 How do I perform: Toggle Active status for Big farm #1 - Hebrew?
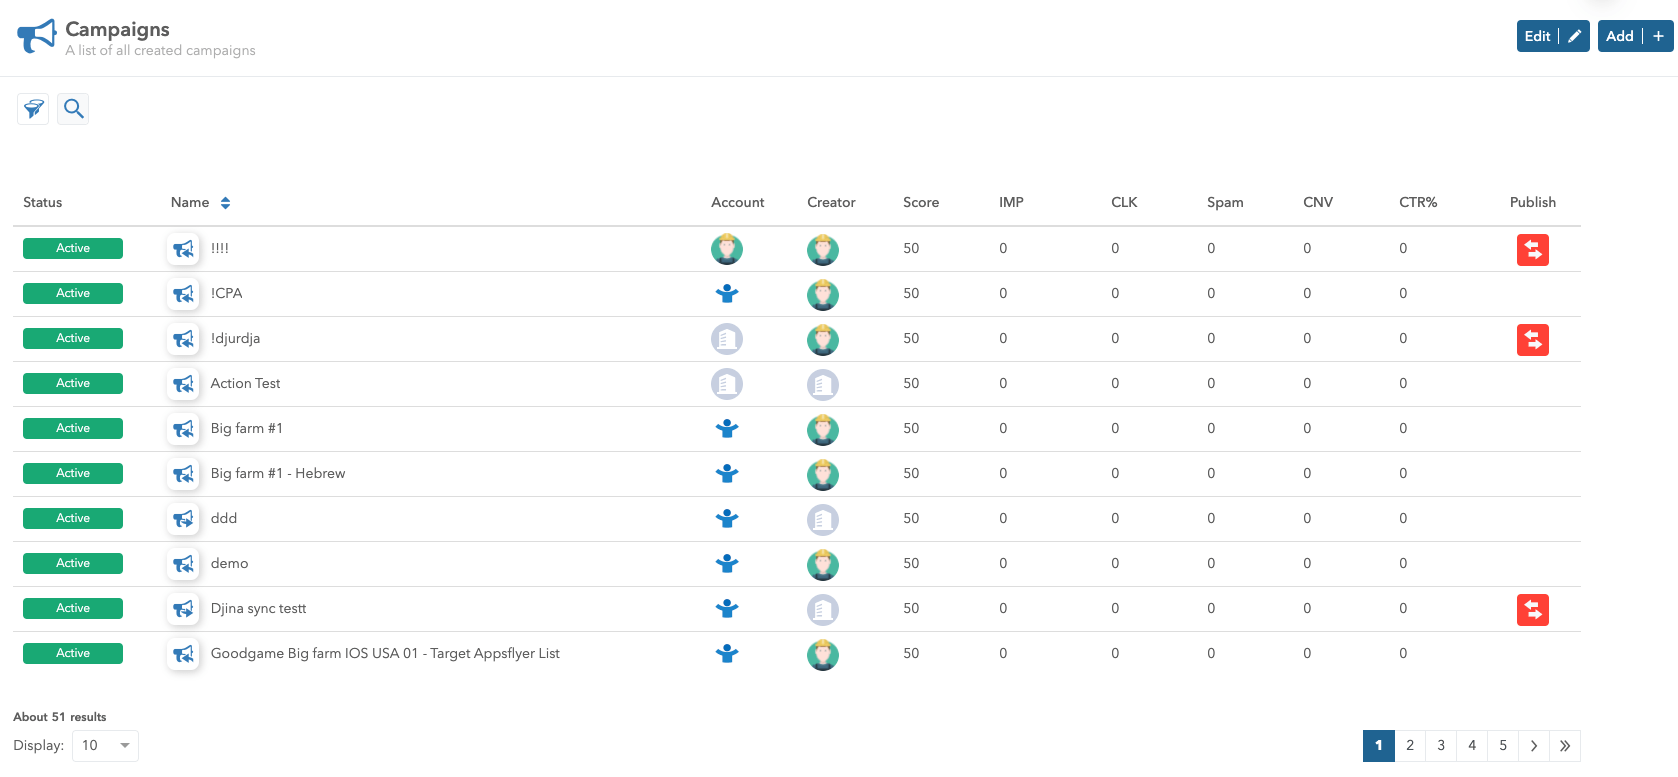73,474
